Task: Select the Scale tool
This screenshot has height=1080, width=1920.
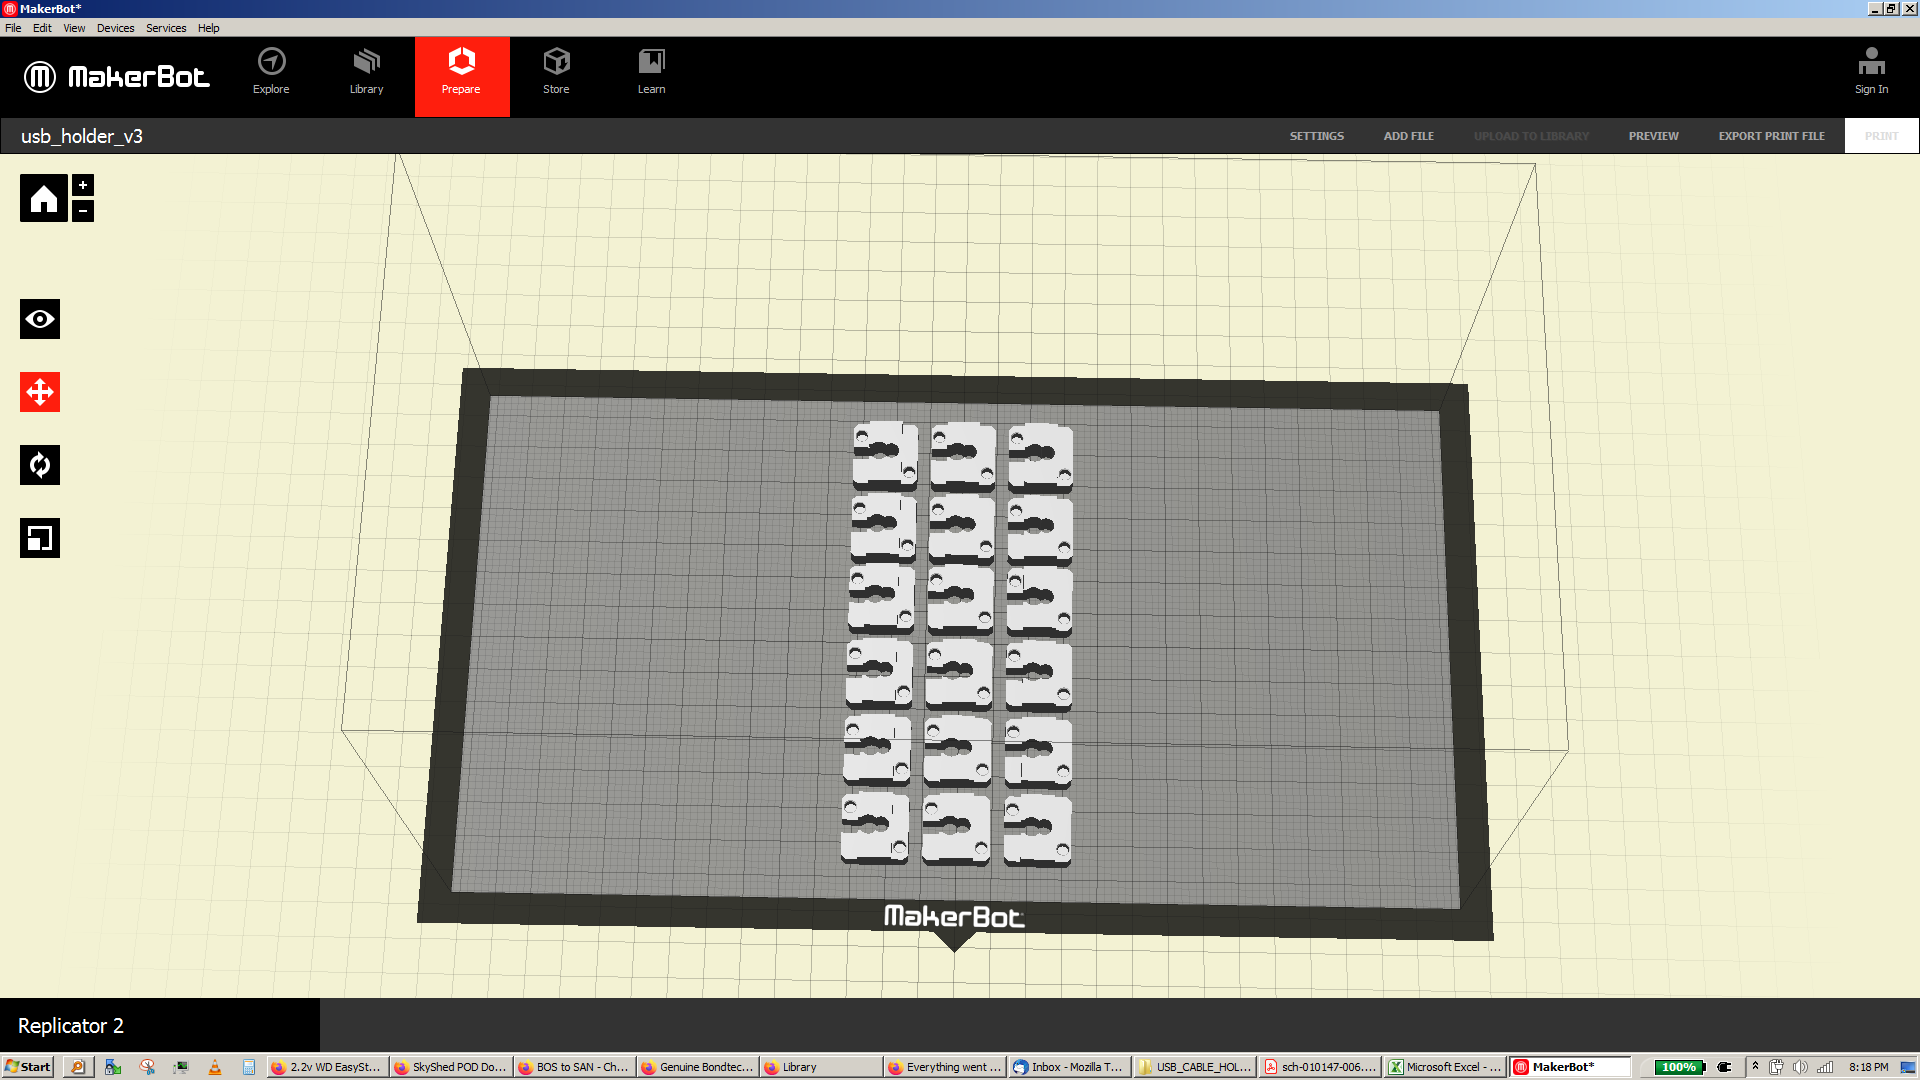Action: (40, 538)
